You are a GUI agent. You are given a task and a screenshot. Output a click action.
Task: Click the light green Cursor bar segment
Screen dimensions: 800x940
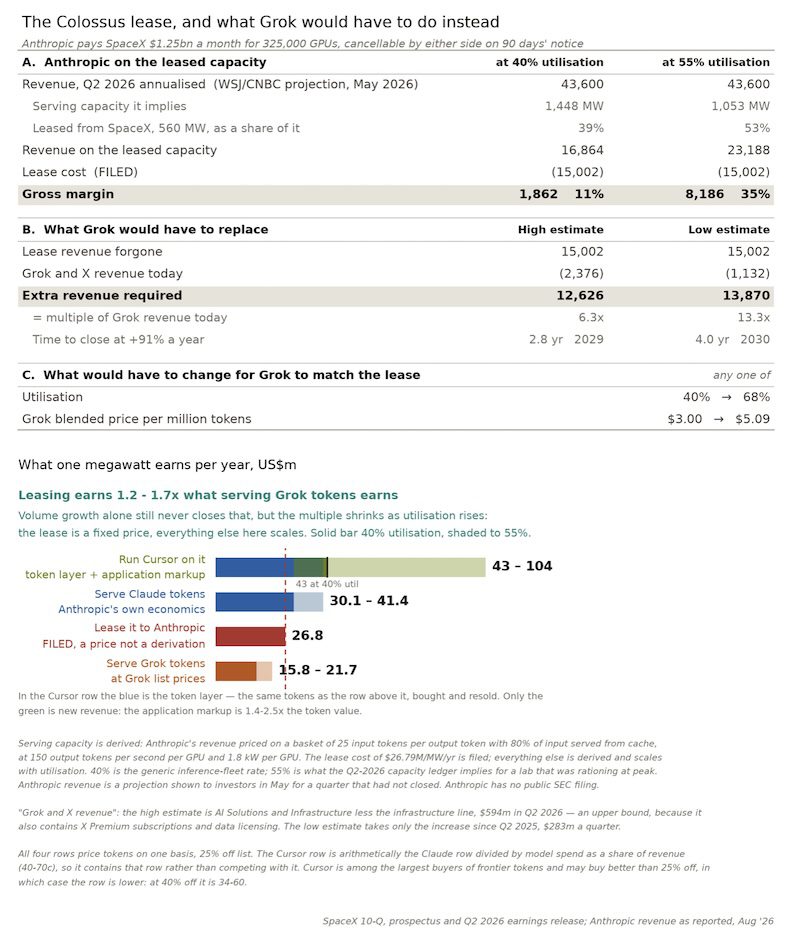pyautogui.click(x=407, y=567)
